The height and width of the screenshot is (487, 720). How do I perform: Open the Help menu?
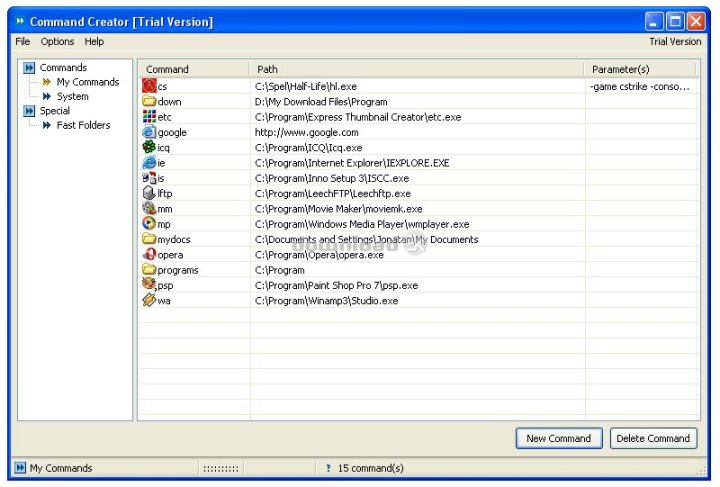point(94,41)
